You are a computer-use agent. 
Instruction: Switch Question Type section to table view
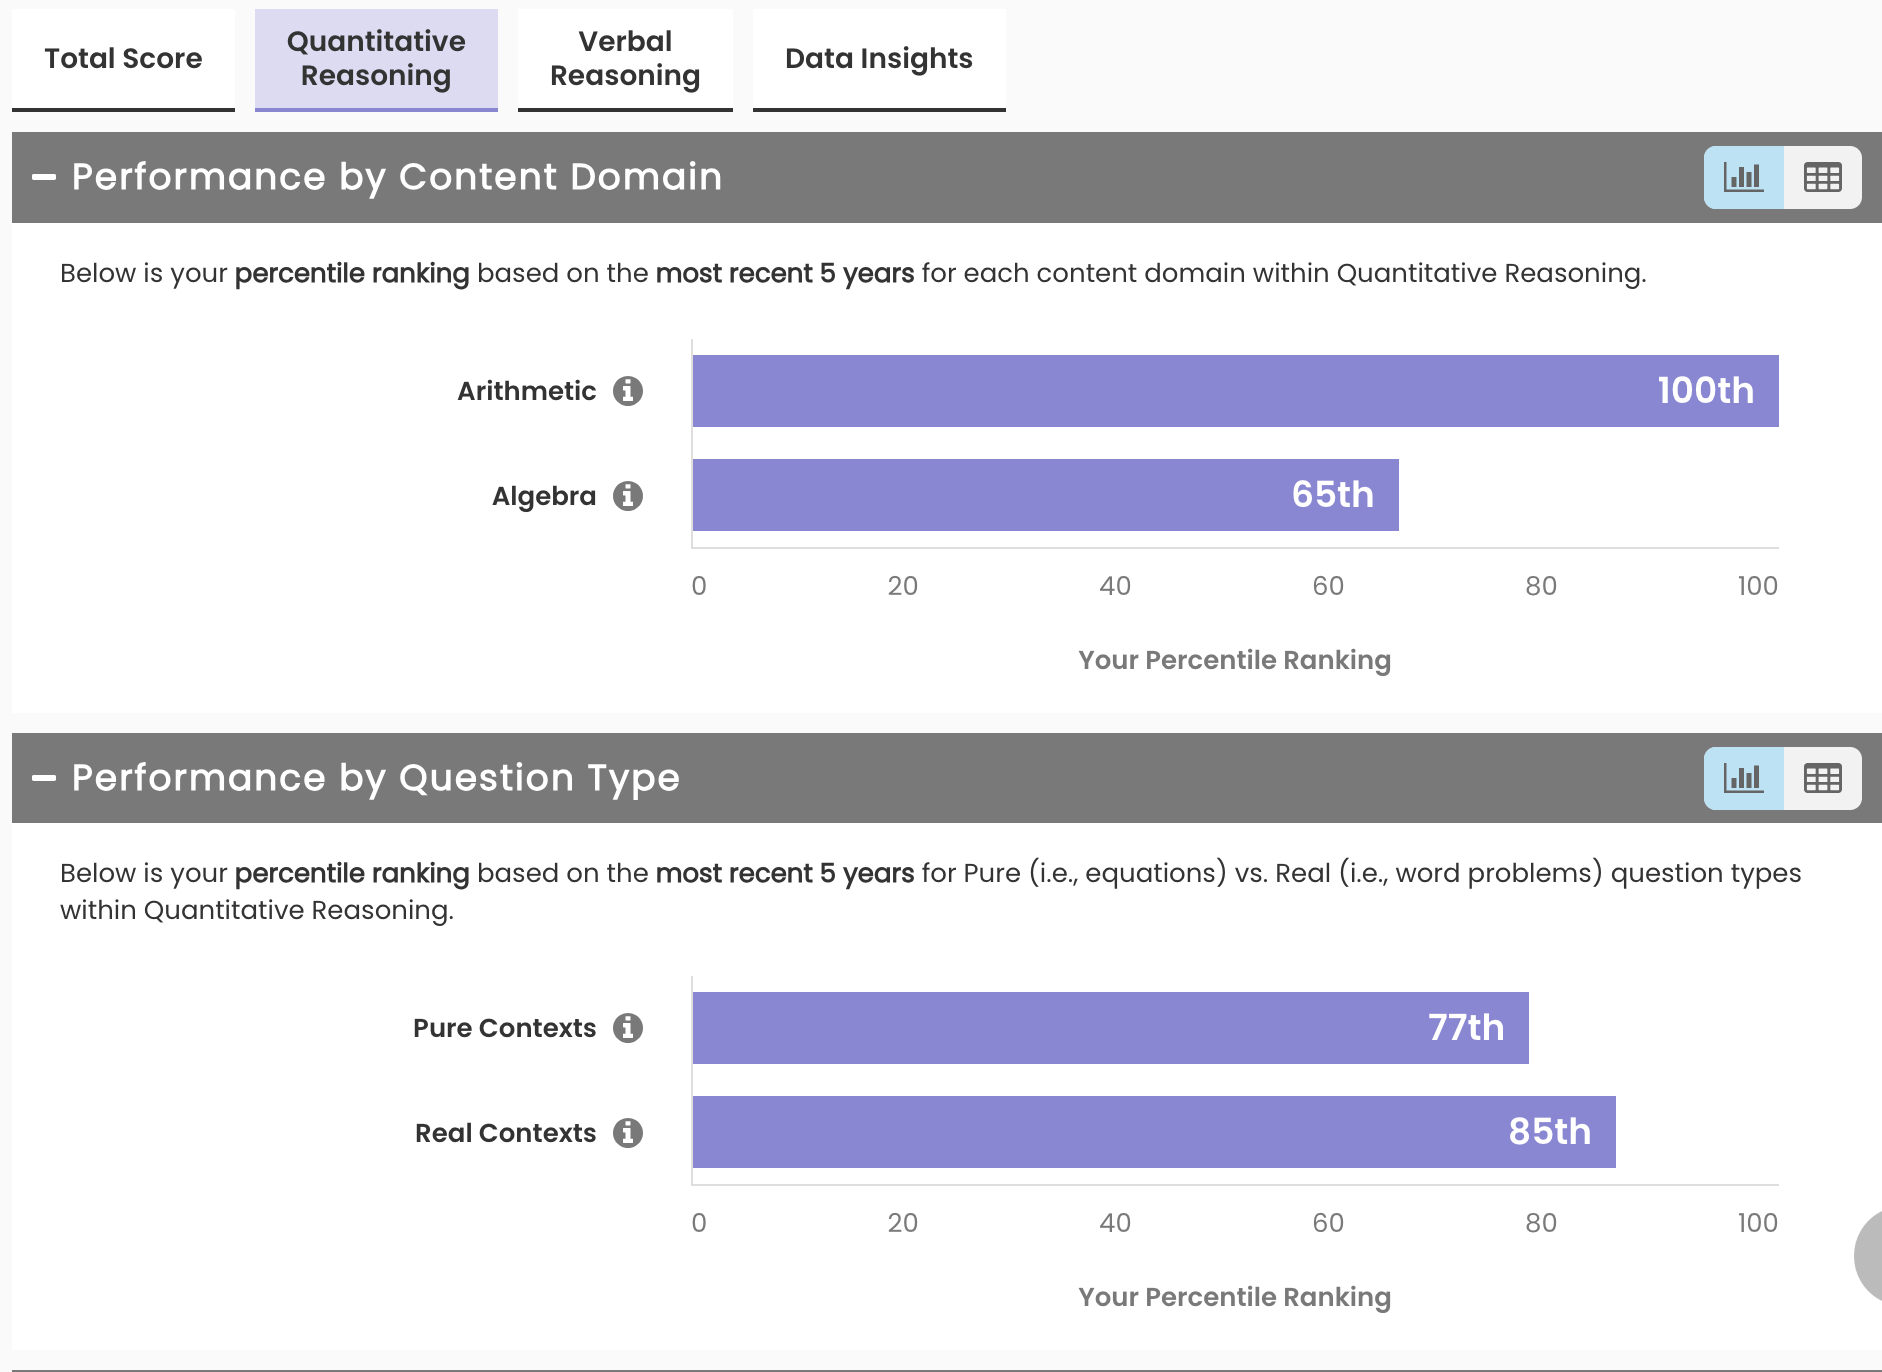coord(1822,778)
